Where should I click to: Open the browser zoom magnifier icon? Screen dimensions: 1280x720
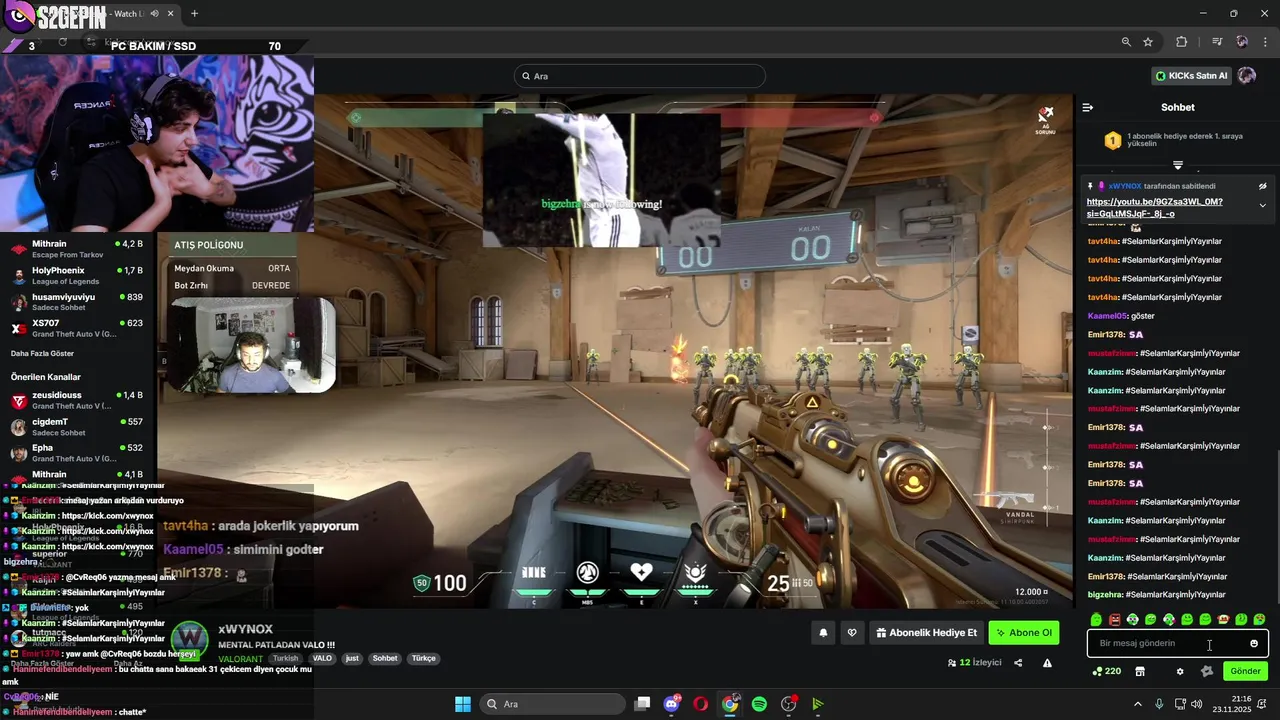click(x=1126, y=42)
